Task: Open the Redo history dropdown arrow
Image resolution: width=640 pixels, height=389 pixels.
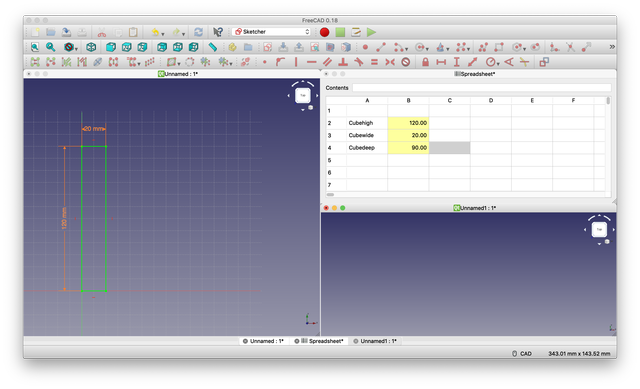Action: (x=183, y=34)
